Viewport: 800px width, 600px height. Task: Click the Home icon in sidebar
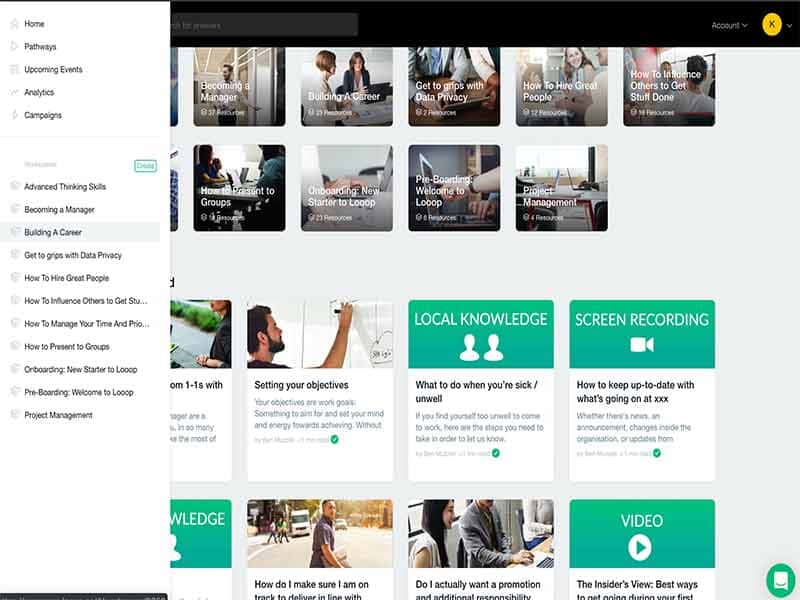pyautogui.click(x=14, y=23)
